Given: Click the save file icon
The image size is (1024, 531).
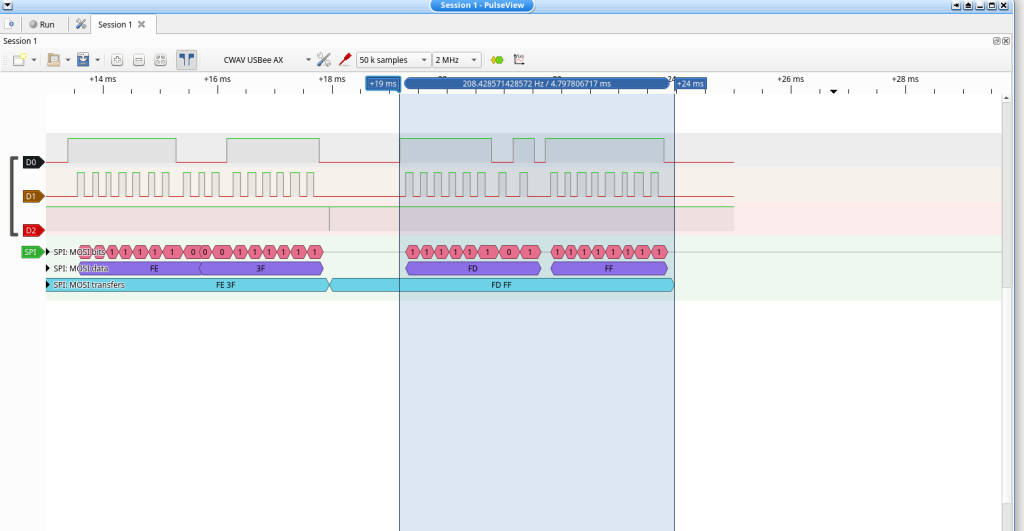Looking at the screenshot, I should [83, 60].
